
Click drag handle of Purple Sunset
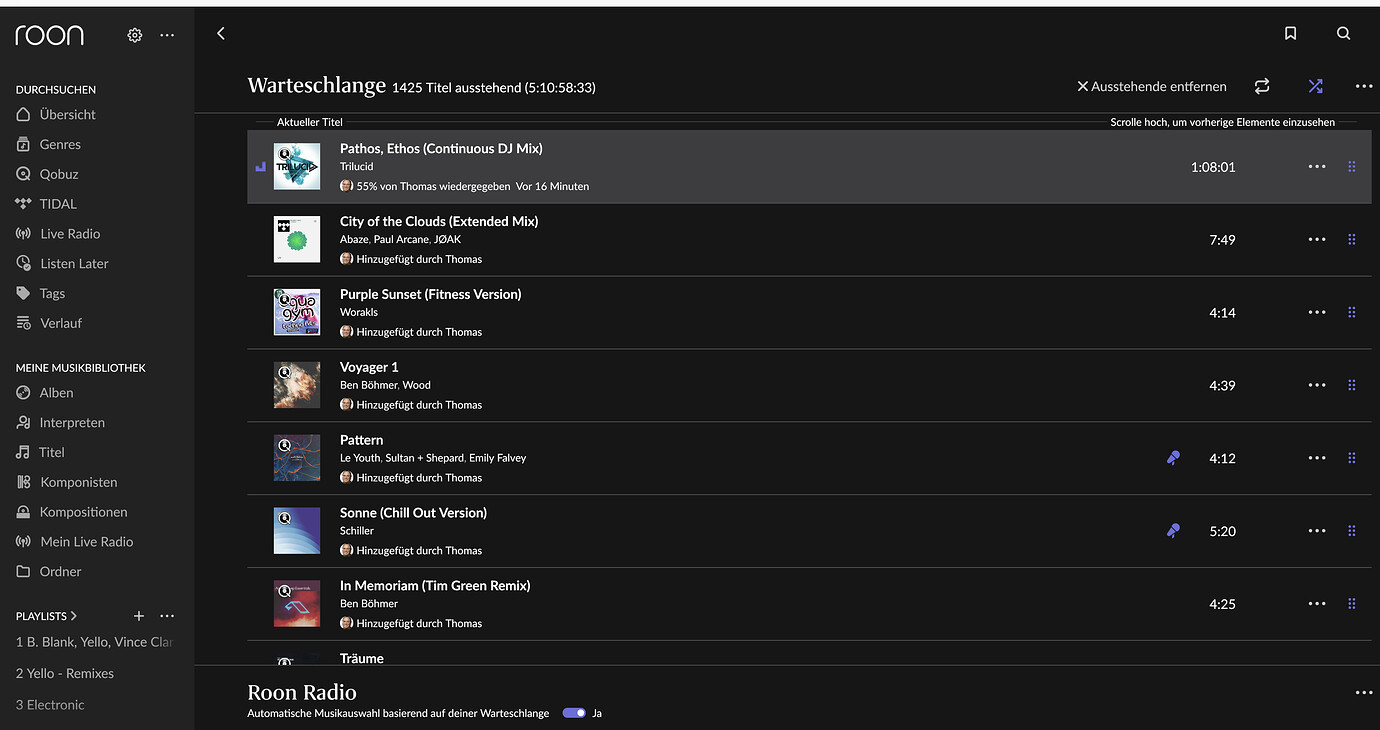point(1352,313)
